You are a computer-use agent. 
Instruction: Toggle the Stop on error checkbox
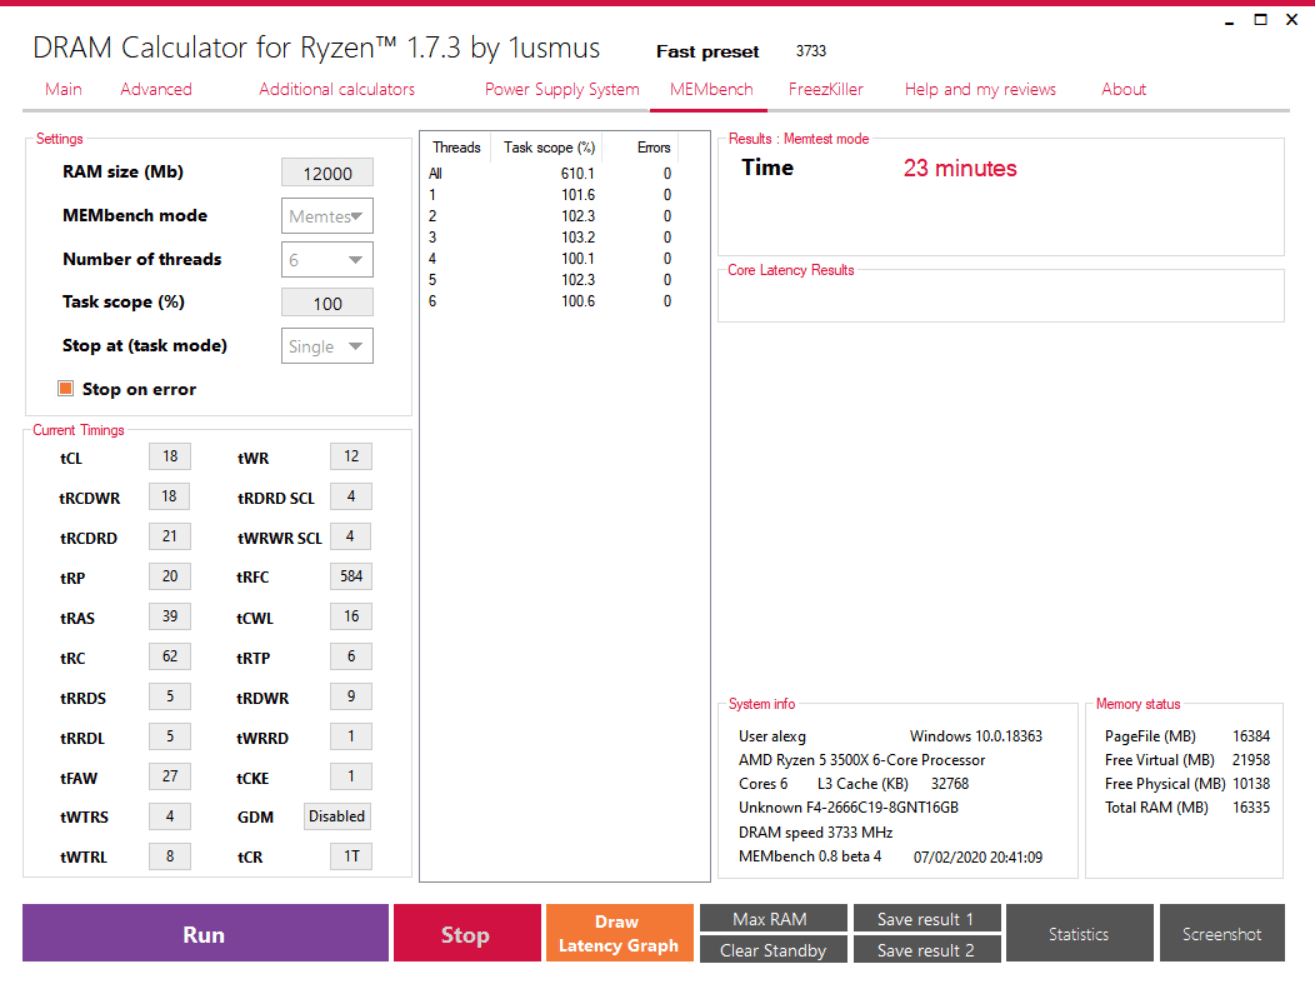click(66, 388)
